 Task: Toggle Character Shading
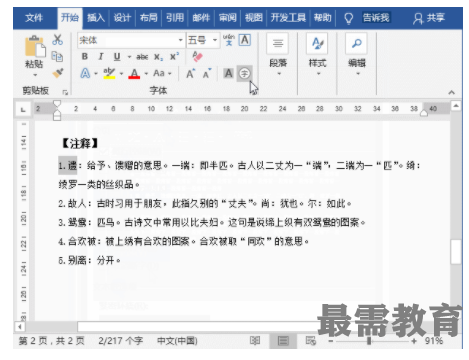click(x=228, y=73)
